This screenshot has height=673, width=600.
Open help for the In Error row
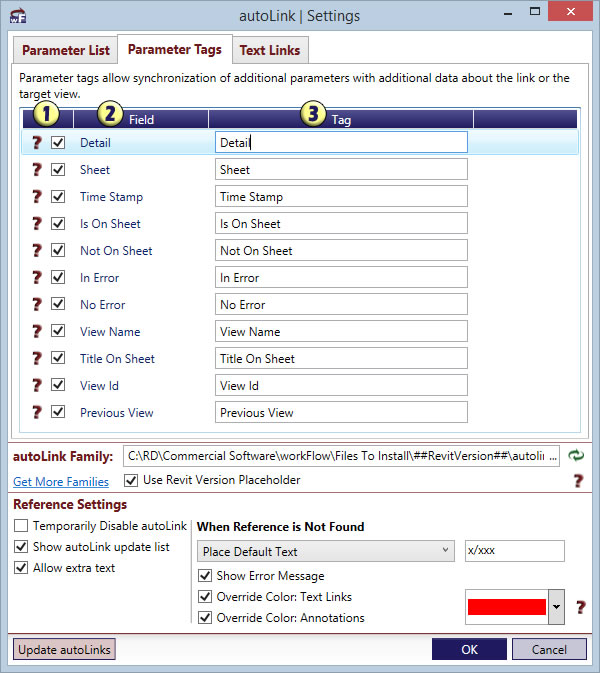coord(37,278)
